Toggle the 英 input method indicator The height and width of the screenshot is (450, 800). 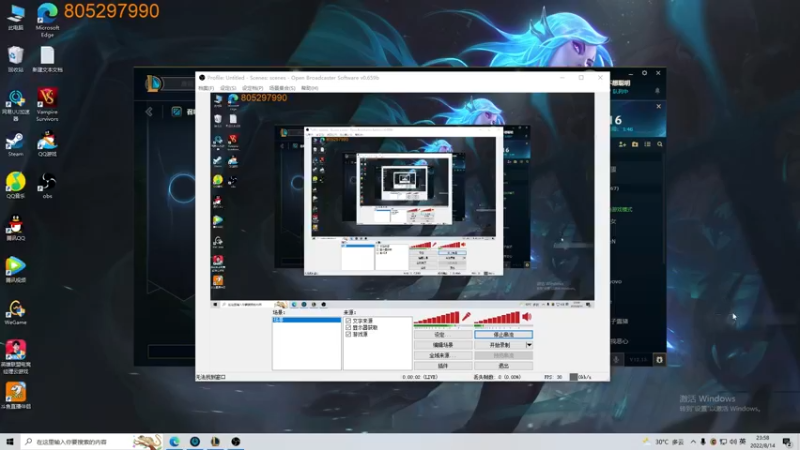coord(742,442)
